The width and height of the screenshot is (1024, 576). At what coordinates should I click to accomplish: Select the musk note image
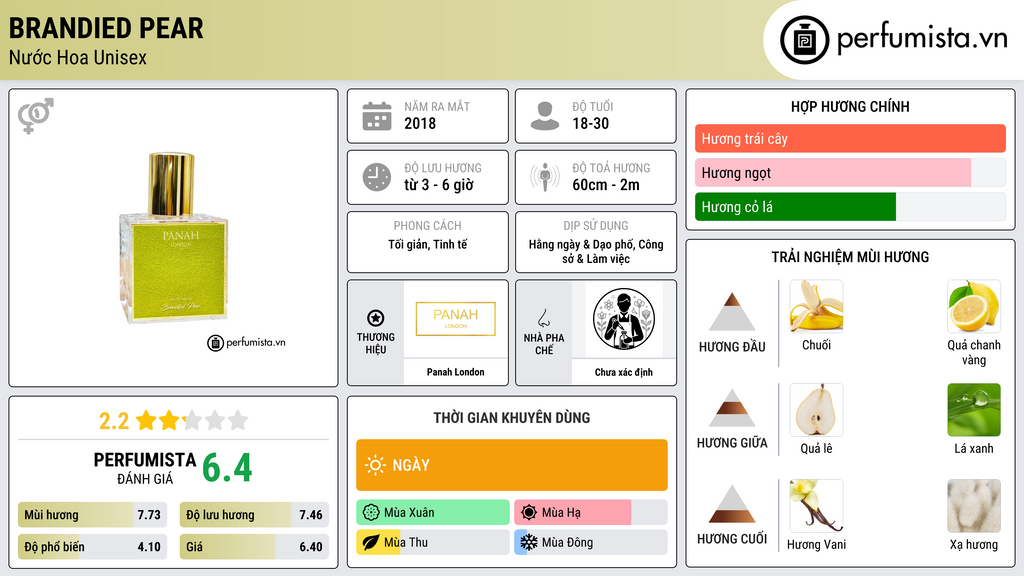[x=974, y=505]
